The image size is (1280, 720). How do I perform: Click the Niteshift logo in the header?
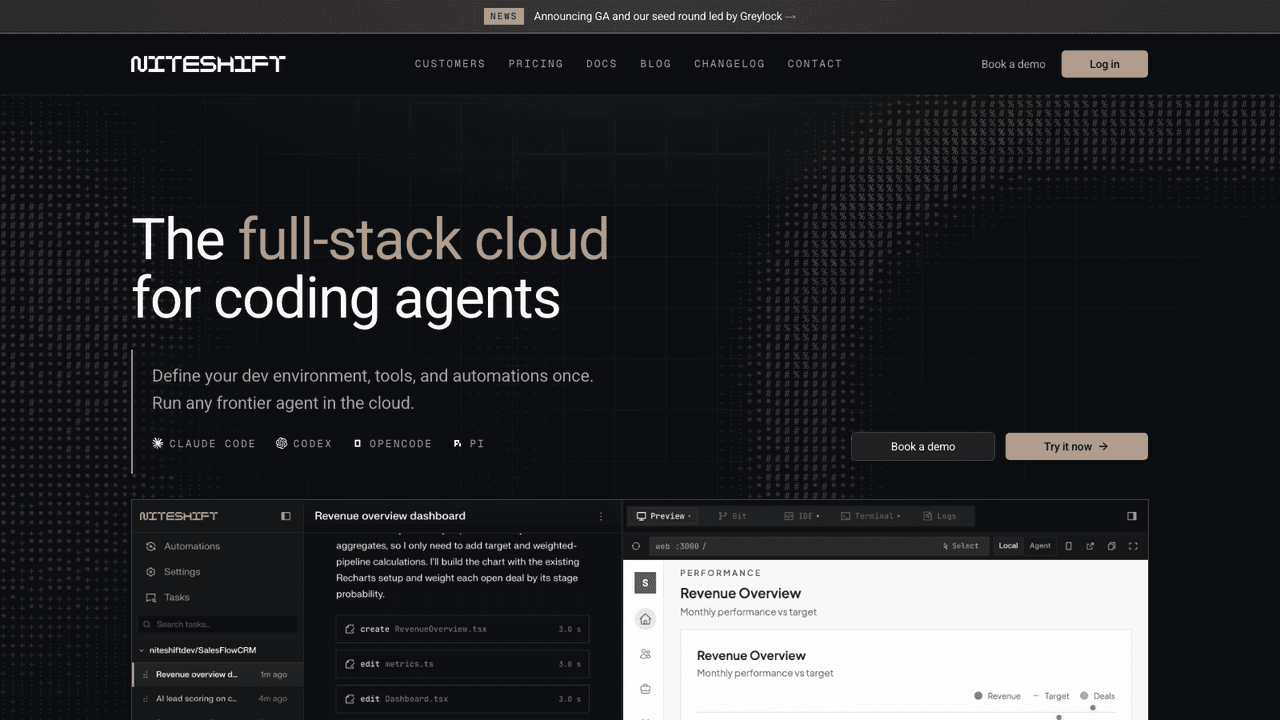coord(208,64)
